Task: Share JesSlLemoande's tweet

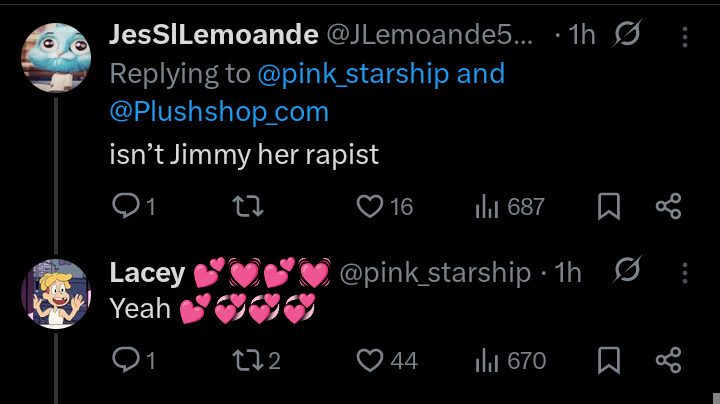Action: click(669, 206)
